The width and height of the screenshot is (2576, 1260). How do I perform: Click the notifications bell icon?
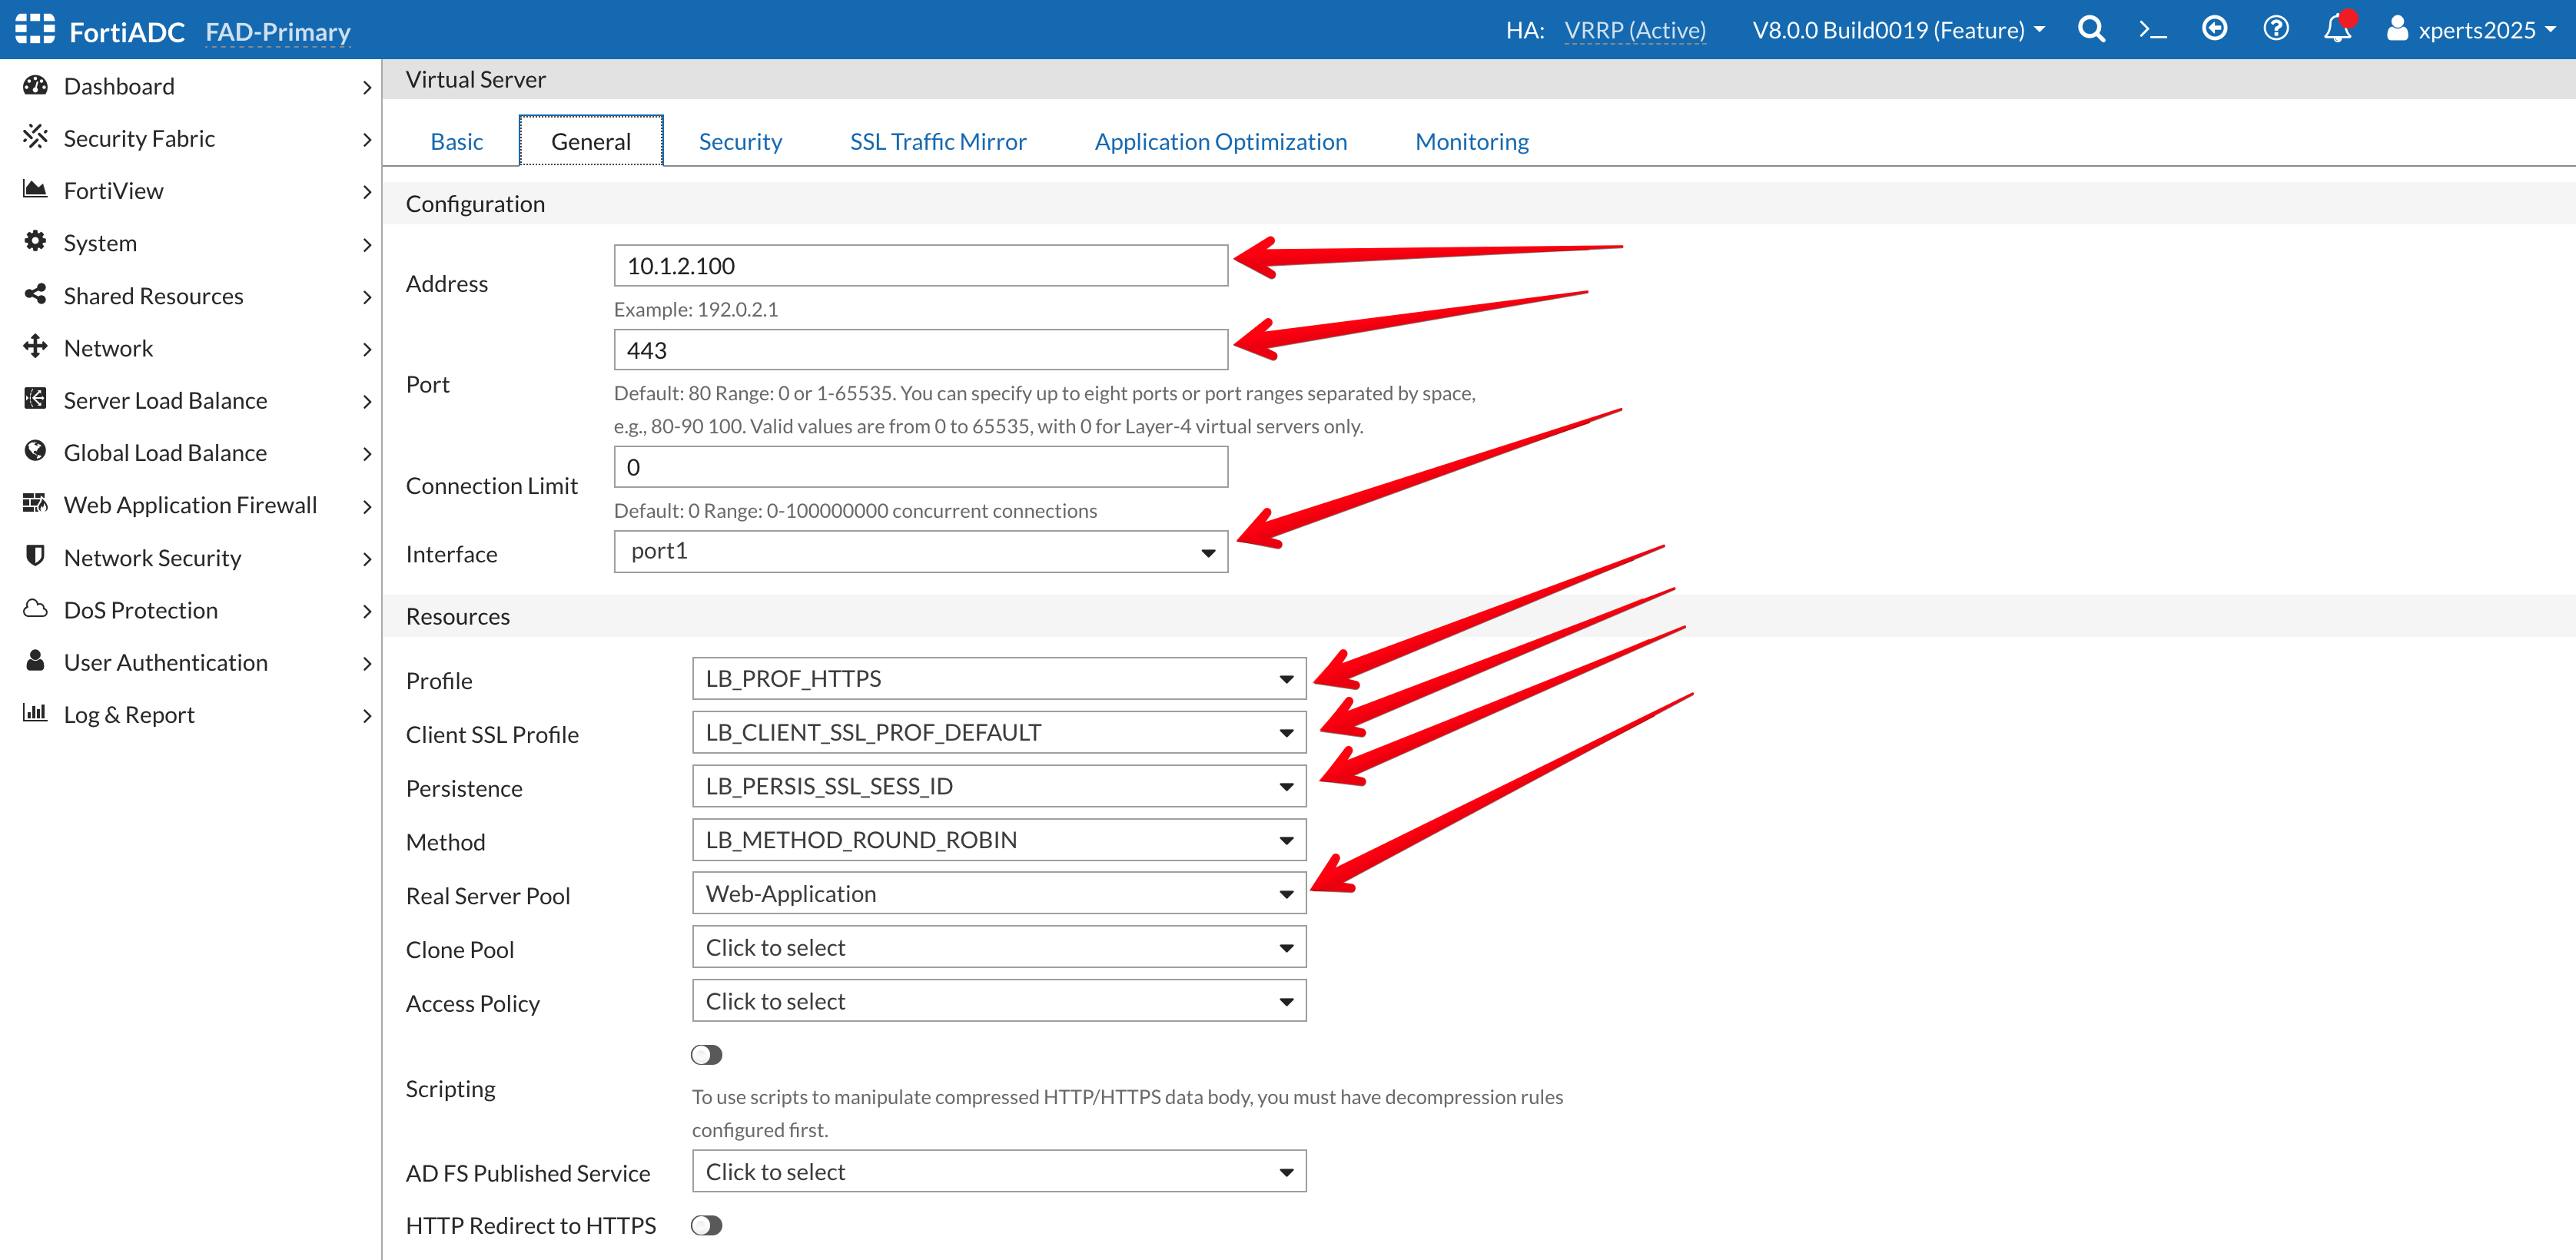[x=2336, y=28]
